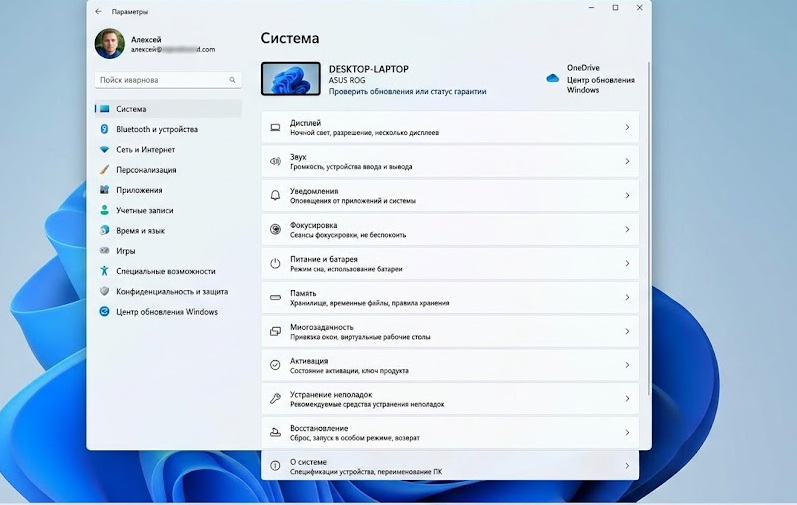Click the Память row title
797x505 pixels.
303,293
